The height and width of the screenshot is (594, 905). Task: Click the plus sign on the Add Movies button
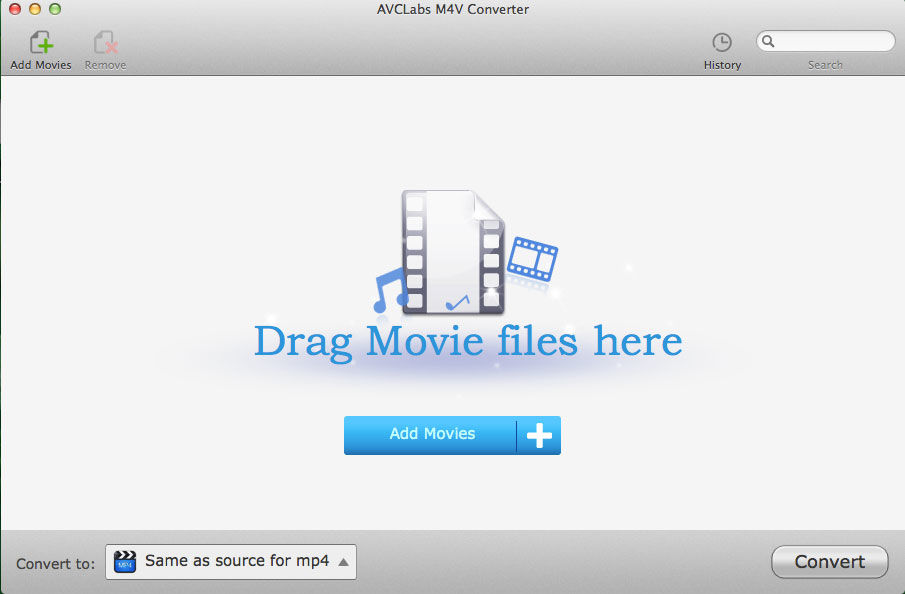coord(539,435)
